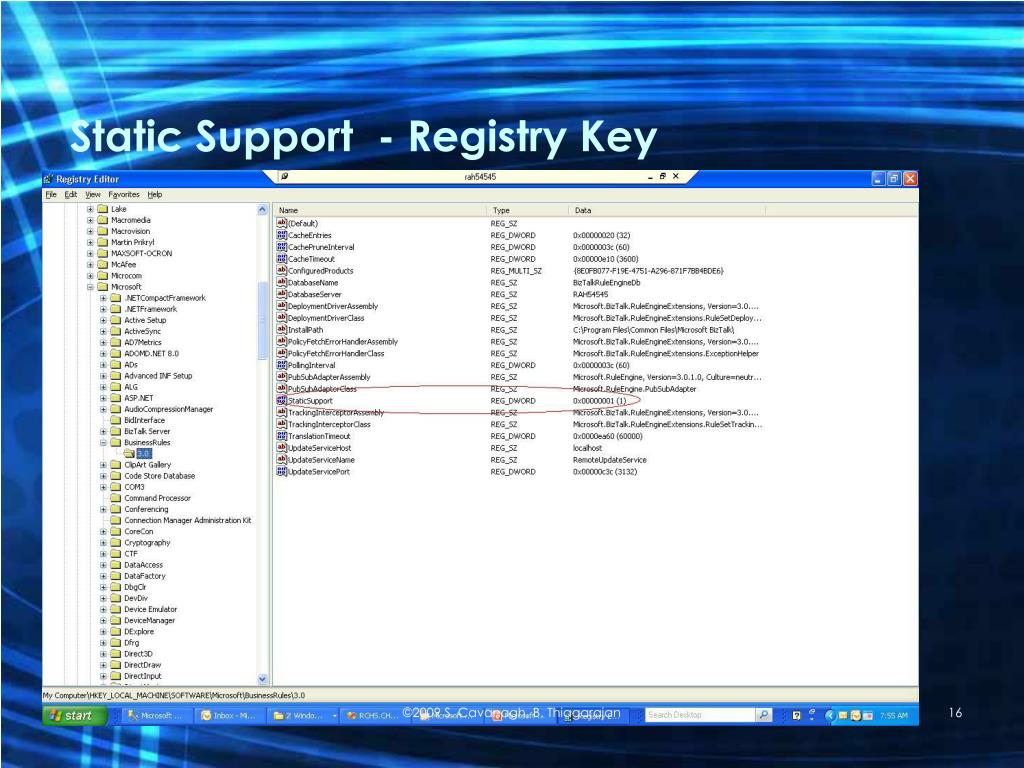Viewport: 1024px width, 768px height.
Task: Click the desktop search magnifier icon
Action: pos(763,715)
